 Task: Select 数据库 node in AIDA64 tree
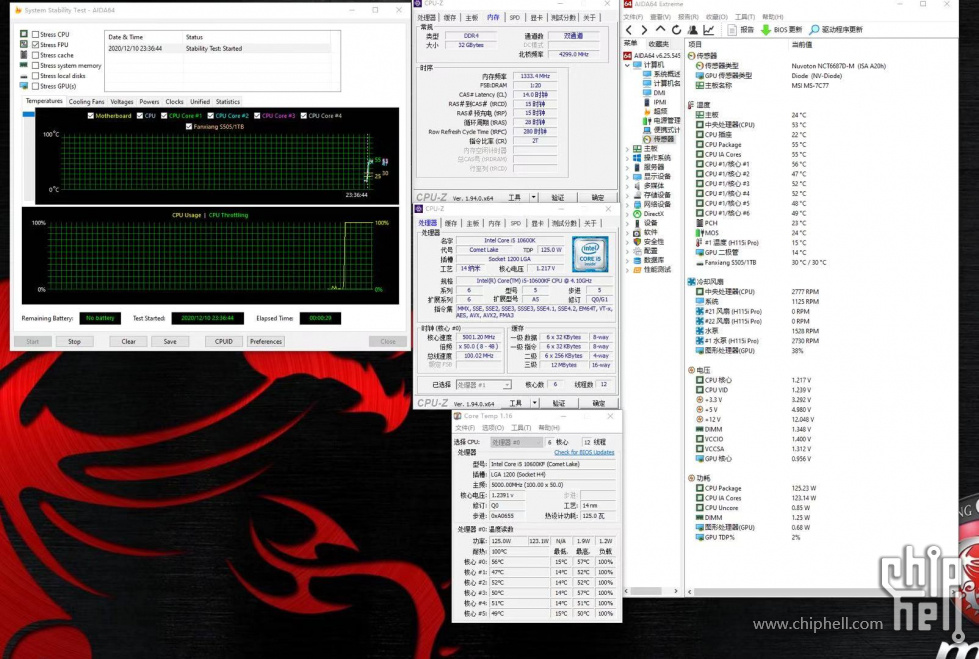pyautogui.click(x=649, y=260)
